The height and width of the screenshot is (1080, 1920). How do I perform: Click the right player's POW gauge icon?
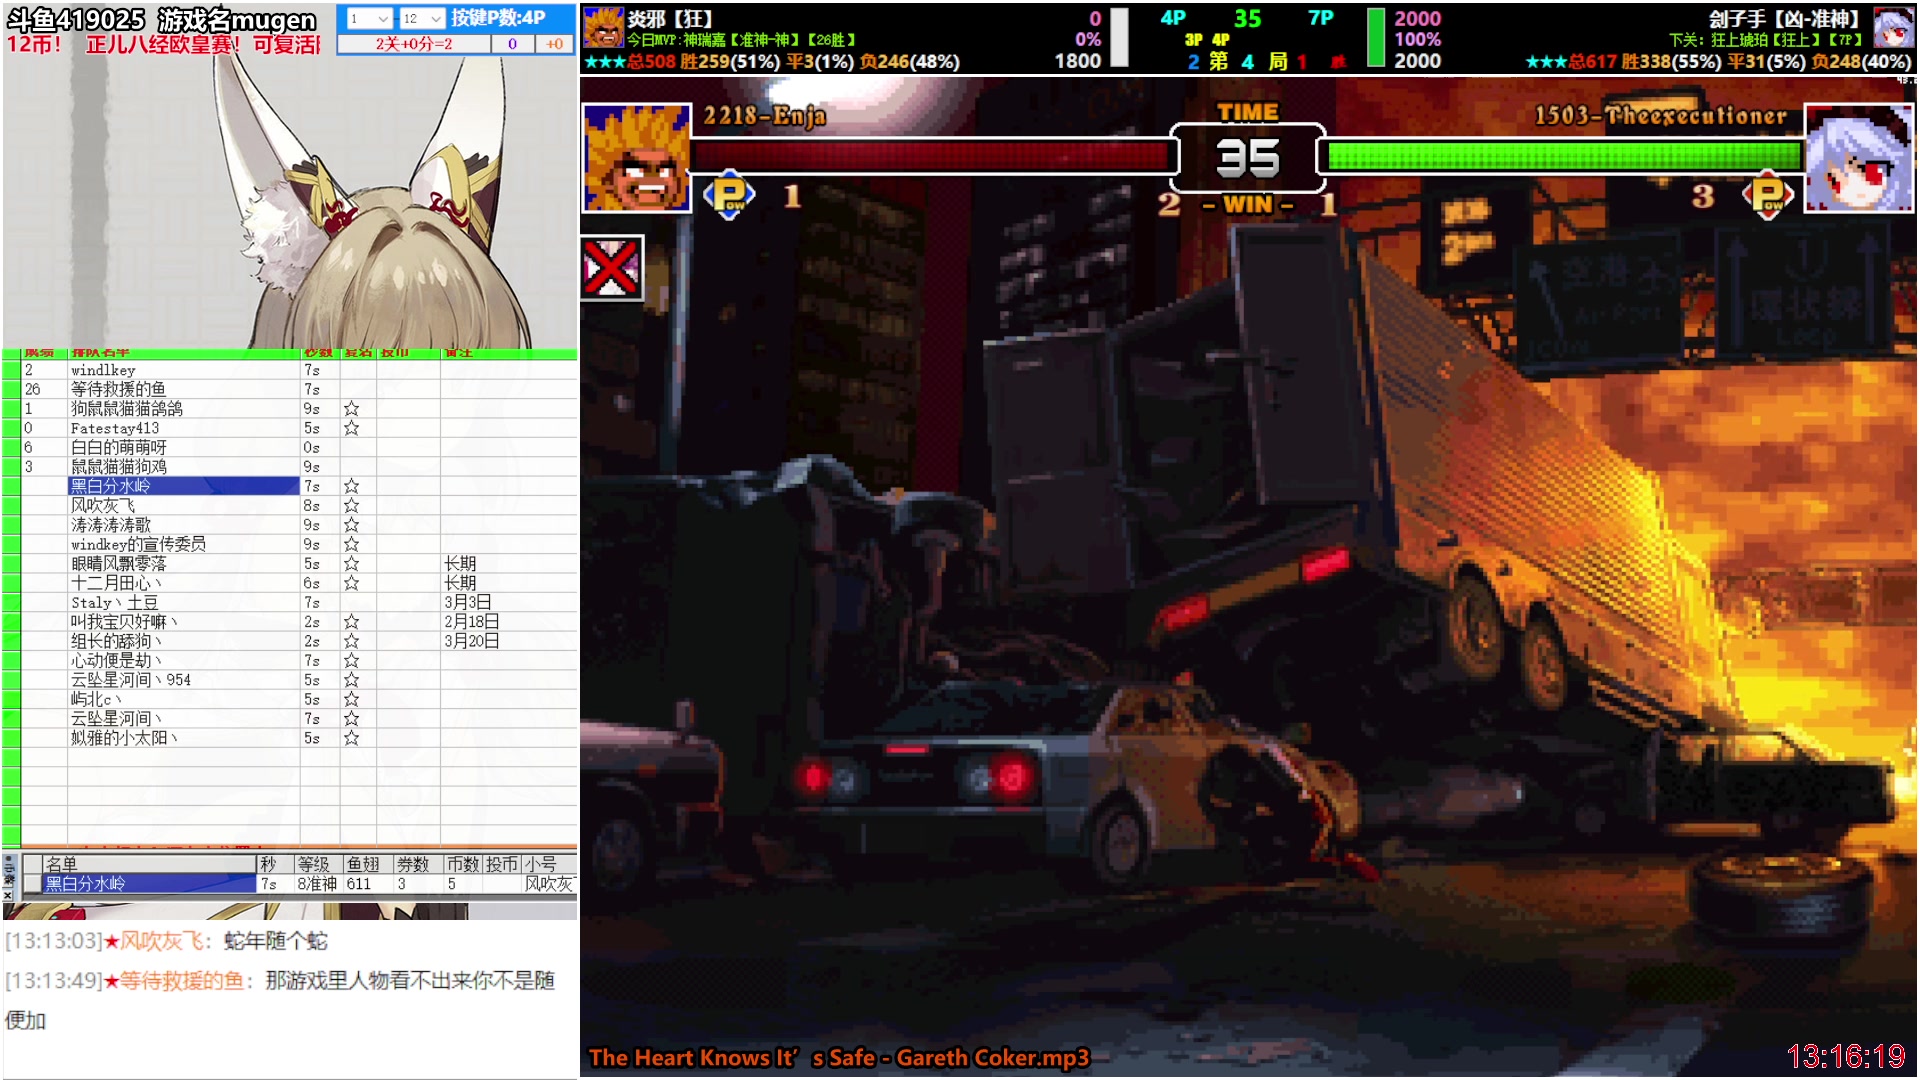click(1768, 195)
